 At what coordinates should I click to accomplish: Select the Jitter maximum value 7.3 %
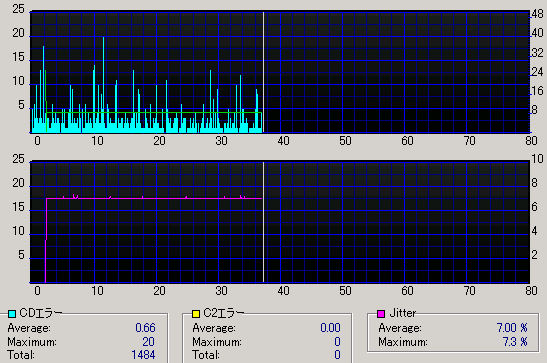tap(515, 342)
